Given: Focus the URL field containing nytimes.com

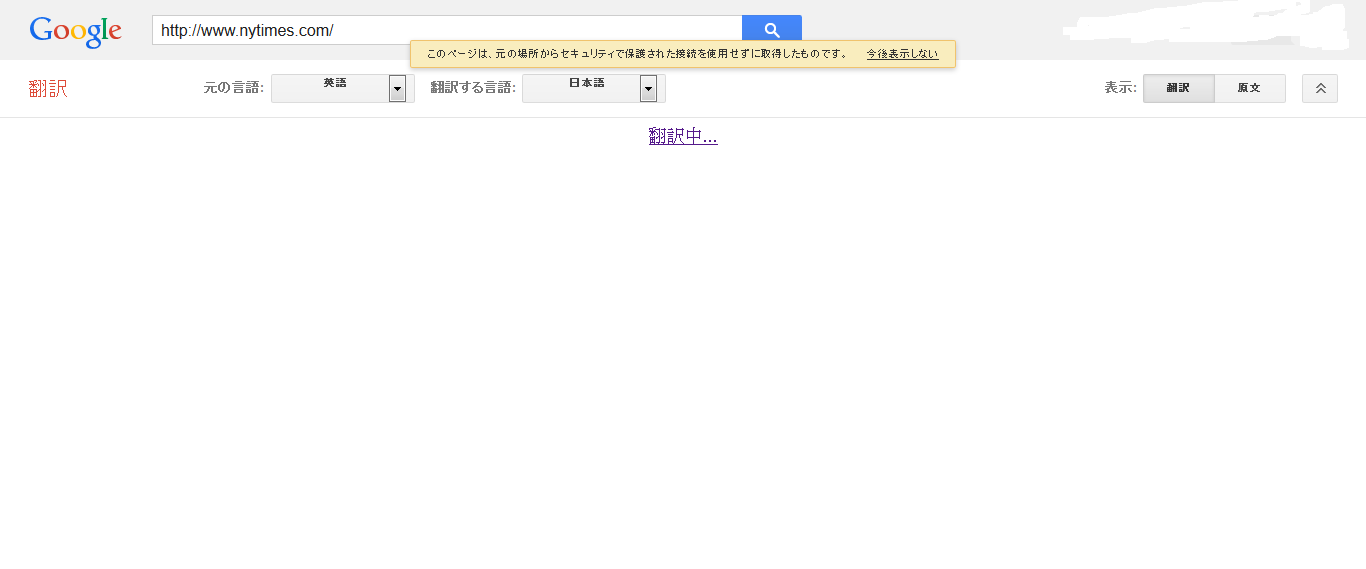Looking at the screenshot, I should (x=446, y=31).
